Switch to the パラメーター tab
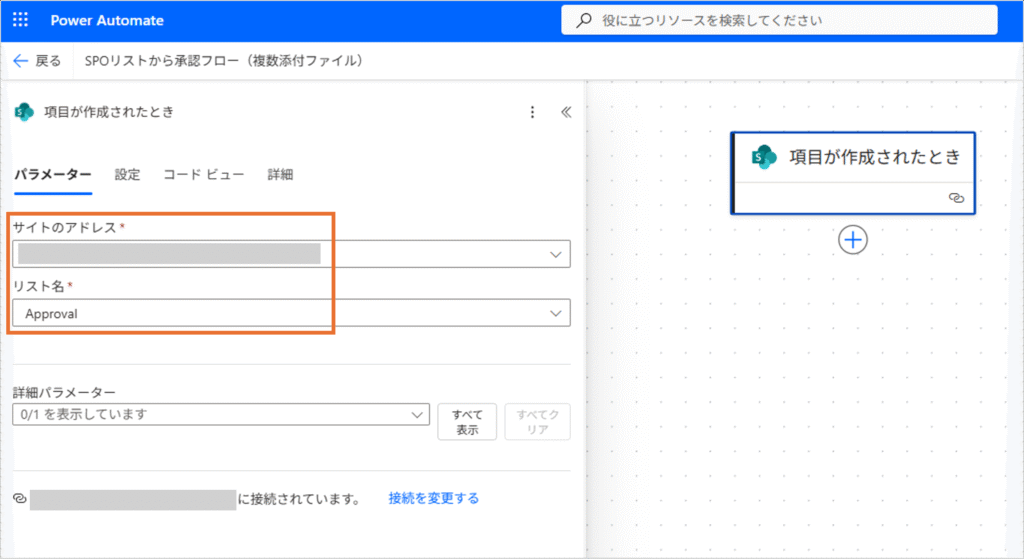The height and width of the screenshot is (559, 1024). tap(53, 174)
